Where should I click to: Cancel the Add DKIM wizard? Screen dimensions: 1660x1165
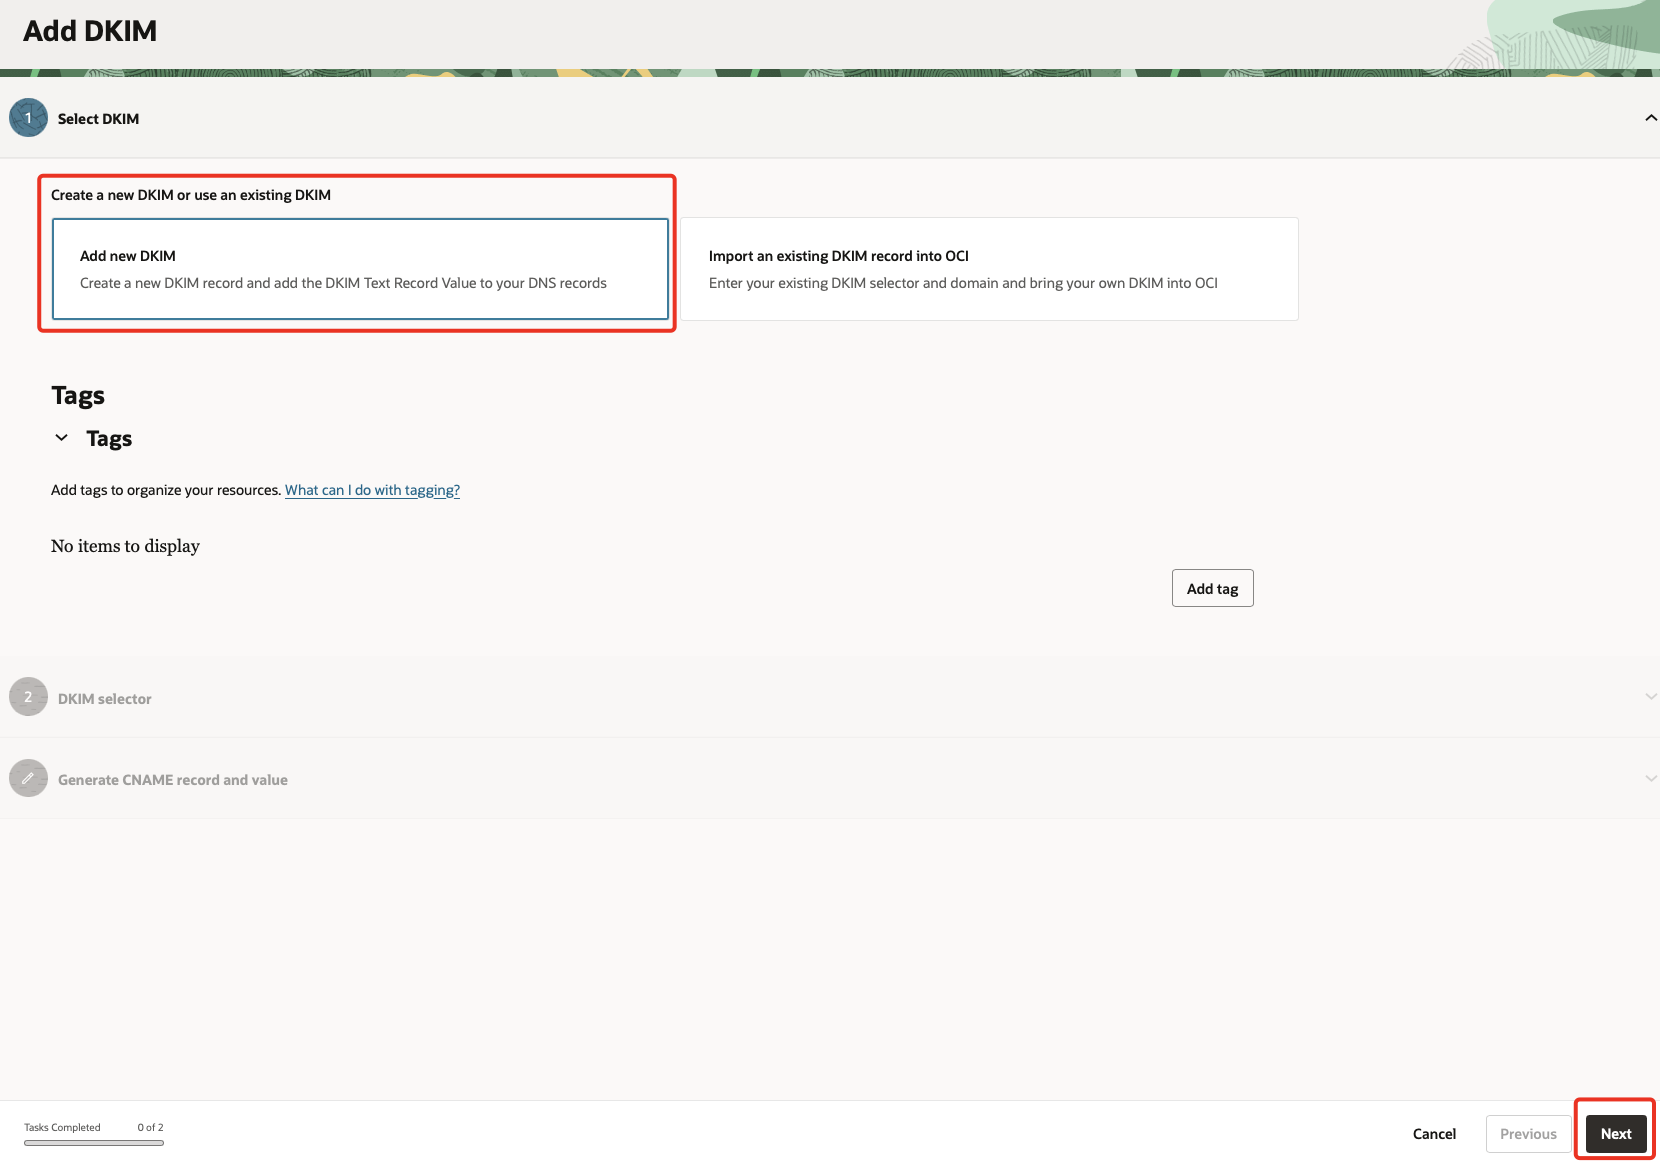[1434, 1133]
